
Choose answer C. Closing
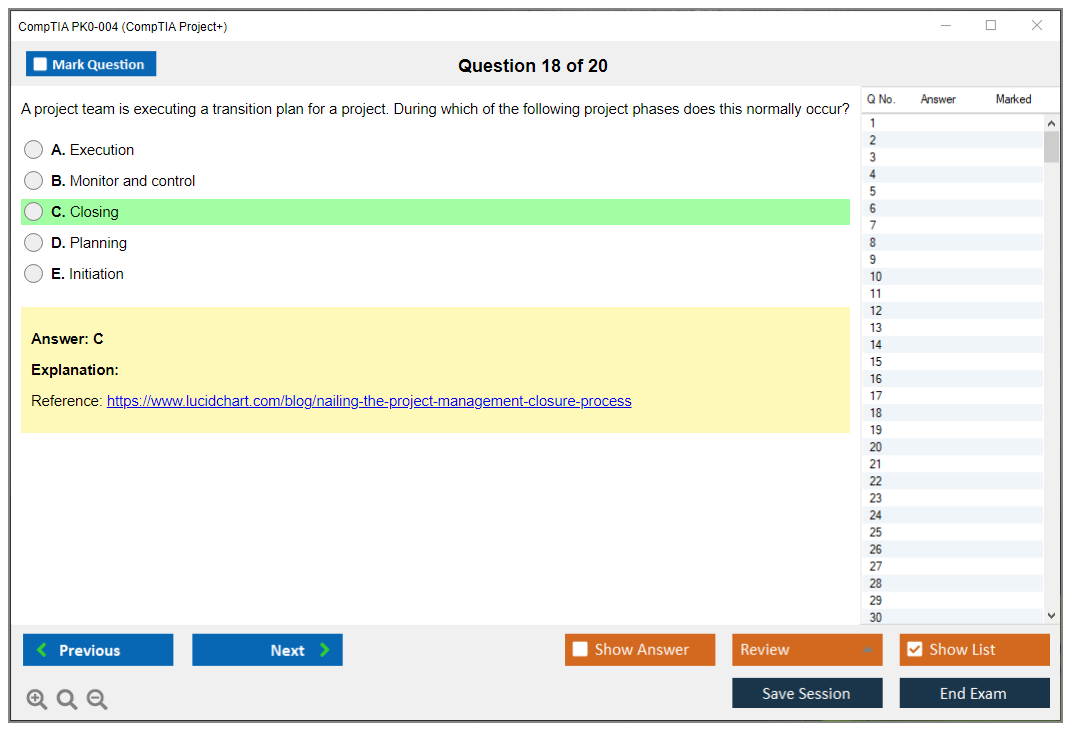[34, 212]
